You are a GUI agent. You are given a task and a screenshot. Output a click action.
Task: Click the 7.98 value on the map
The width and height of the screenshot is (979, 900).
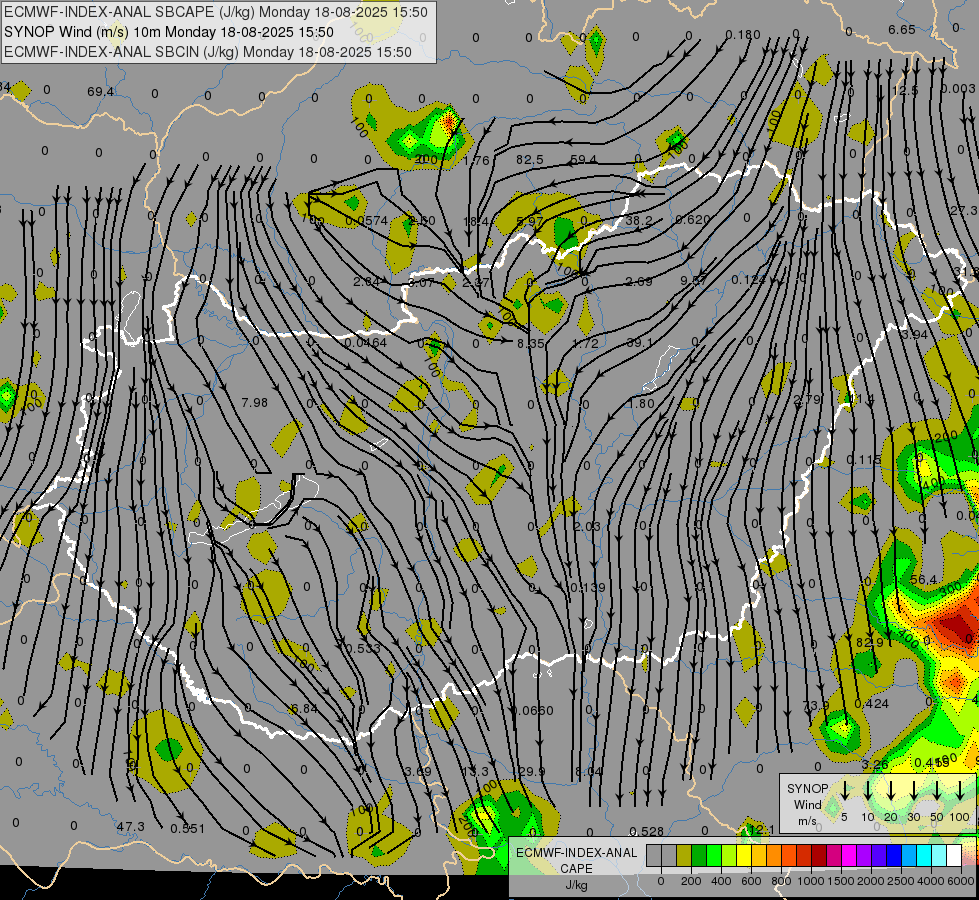pos(255,403)
